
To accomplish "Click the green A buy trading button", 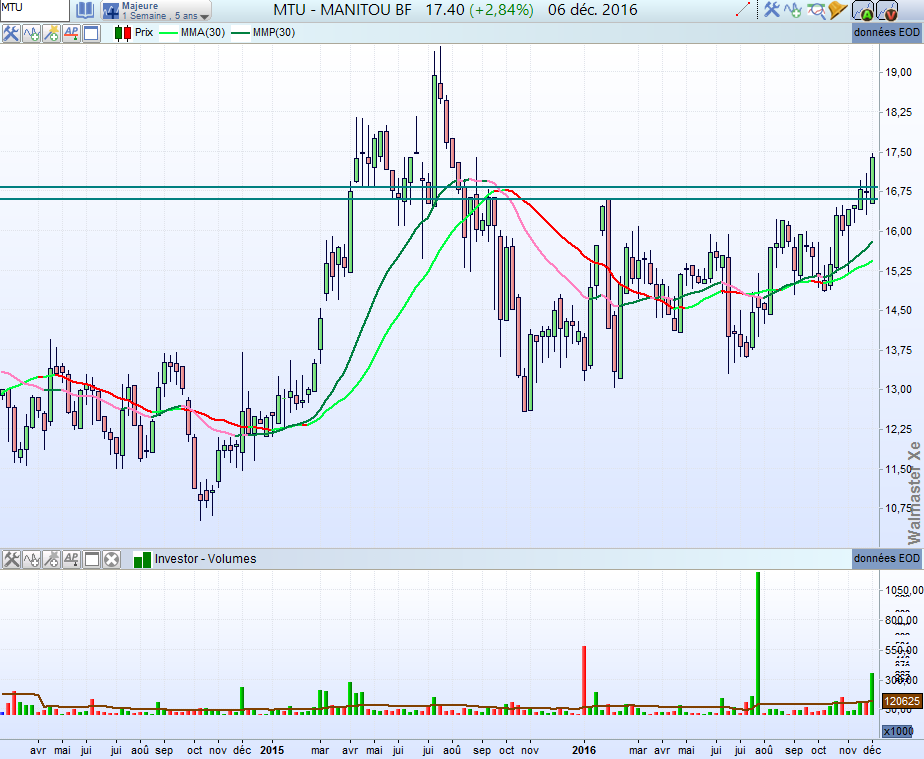I will pyautogui.click(x=864, y=11).
